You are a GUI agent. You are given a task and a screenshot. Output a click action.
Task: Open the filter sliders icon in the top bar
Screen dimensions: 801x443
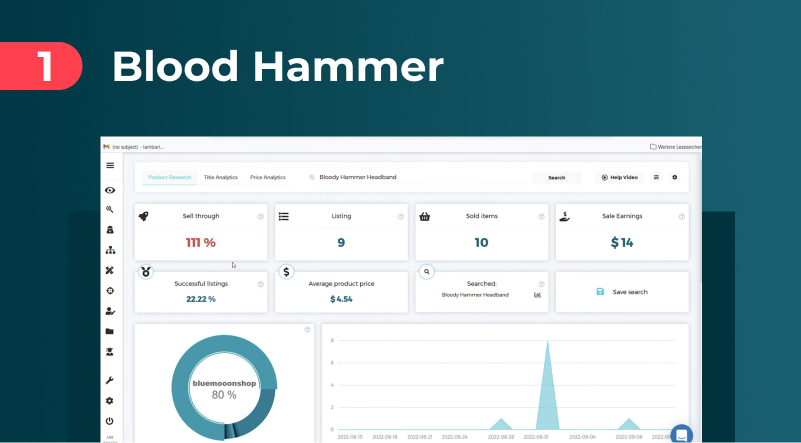[x=656, y=177]
